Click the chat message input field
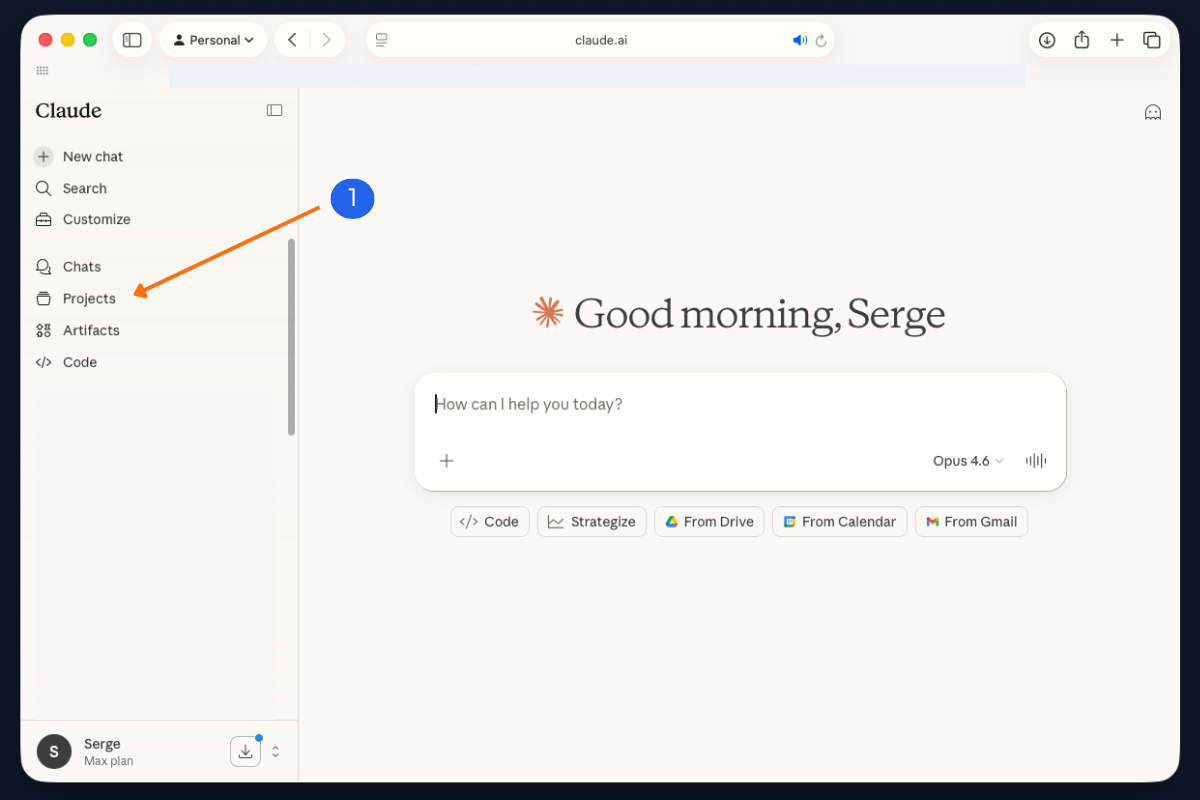1200x800 pixels. tap(740, 404)
